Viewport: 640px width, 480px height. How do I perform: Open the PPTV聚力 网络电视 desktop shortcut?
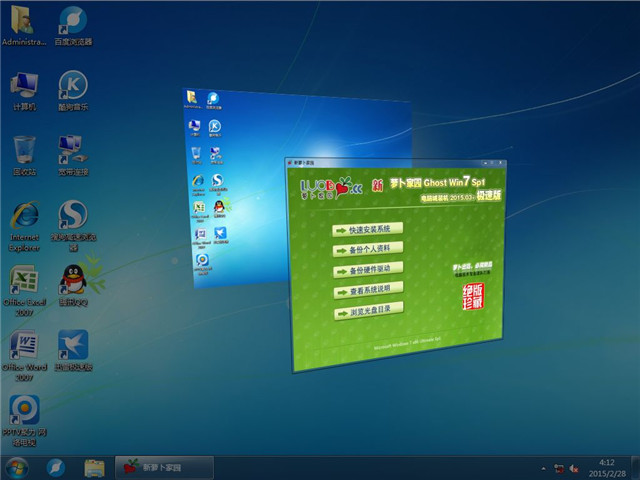tap(24, 420)
